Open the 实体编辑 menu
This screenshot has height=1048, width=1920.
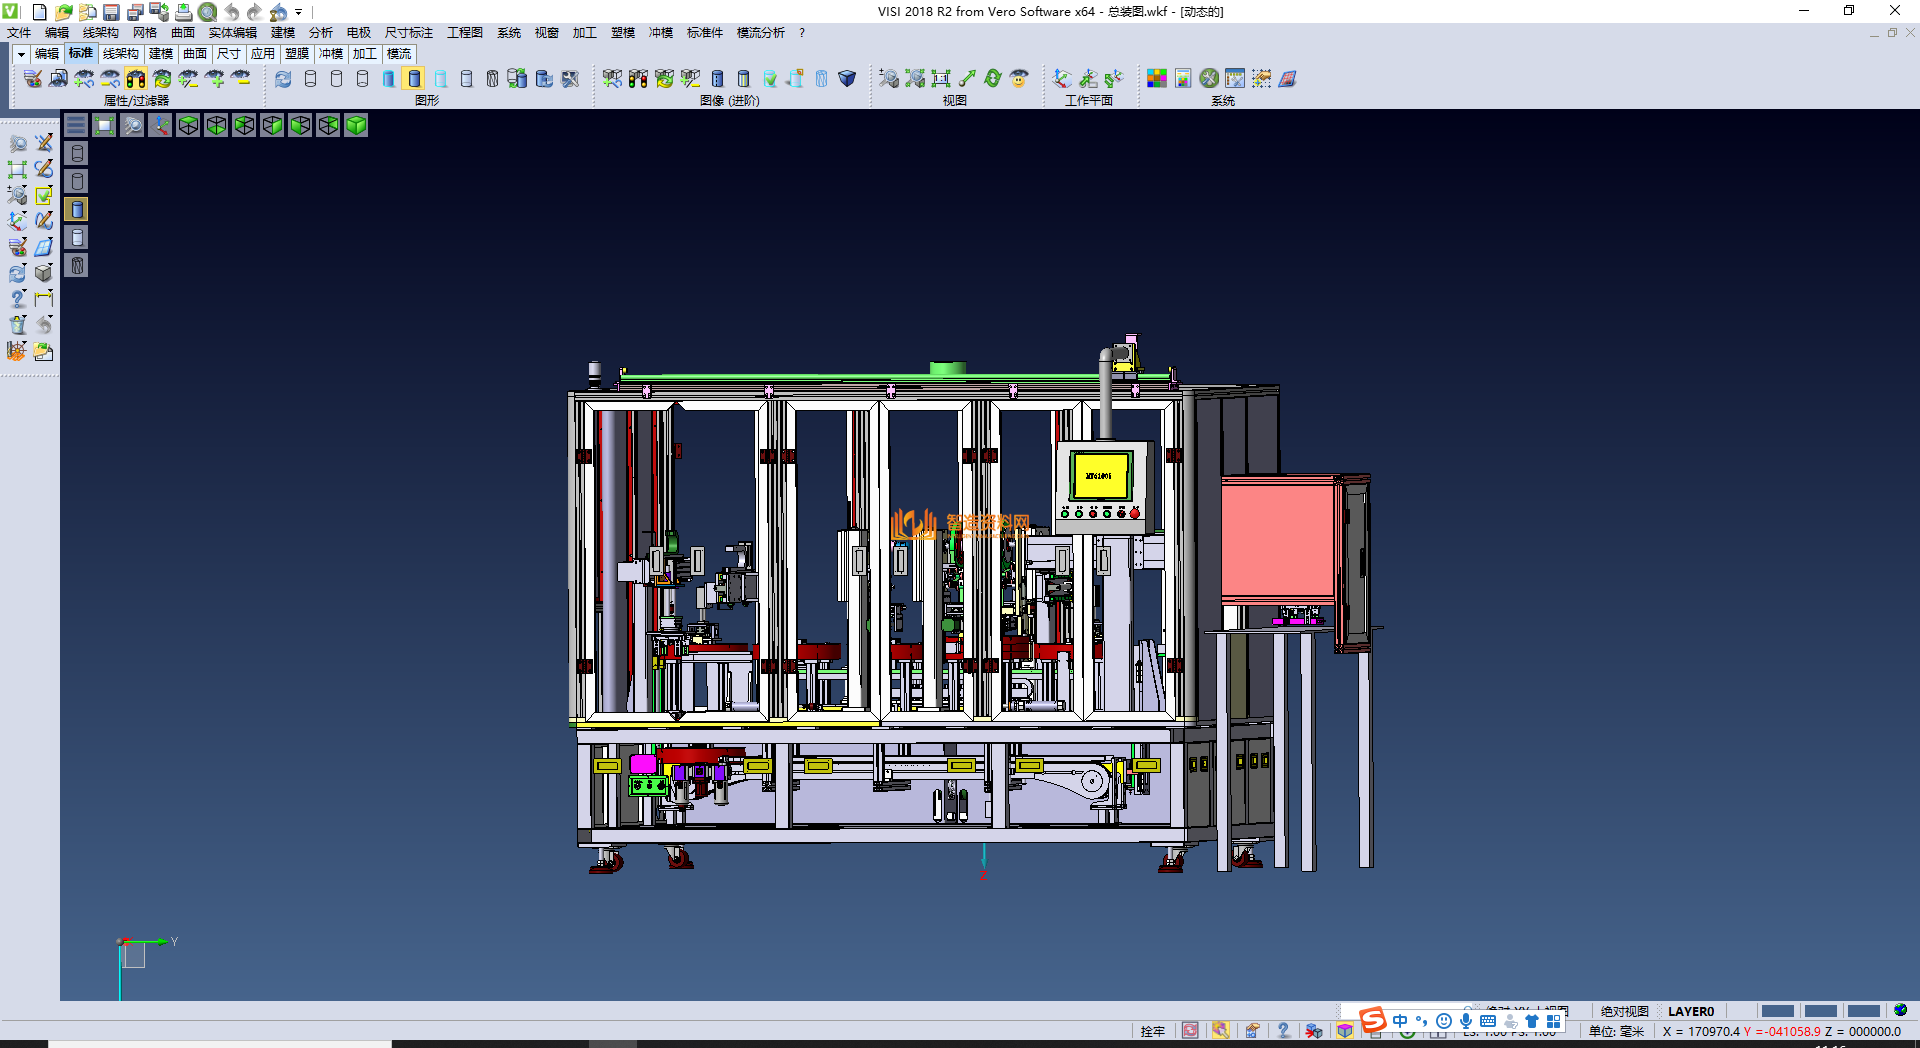click(232, 33)
